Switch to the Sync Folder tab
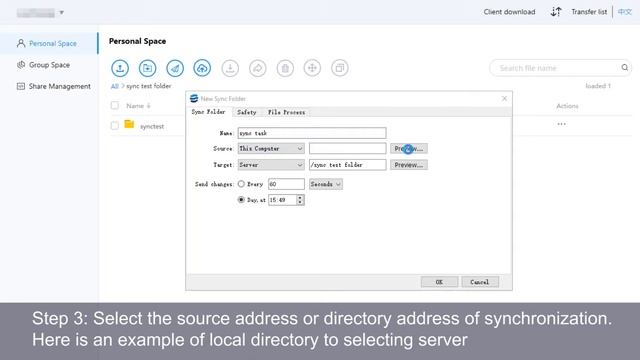The height and width of the screenshot is (360, 640). (209, 112)
